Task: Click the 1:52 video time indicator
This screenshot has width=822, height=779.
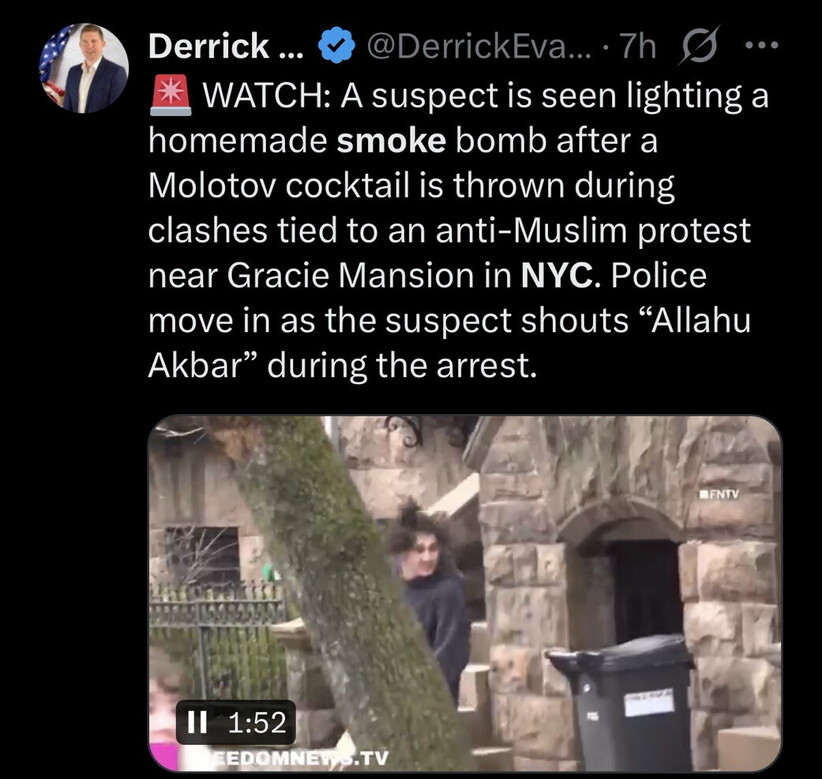Action: coord(257,722)
